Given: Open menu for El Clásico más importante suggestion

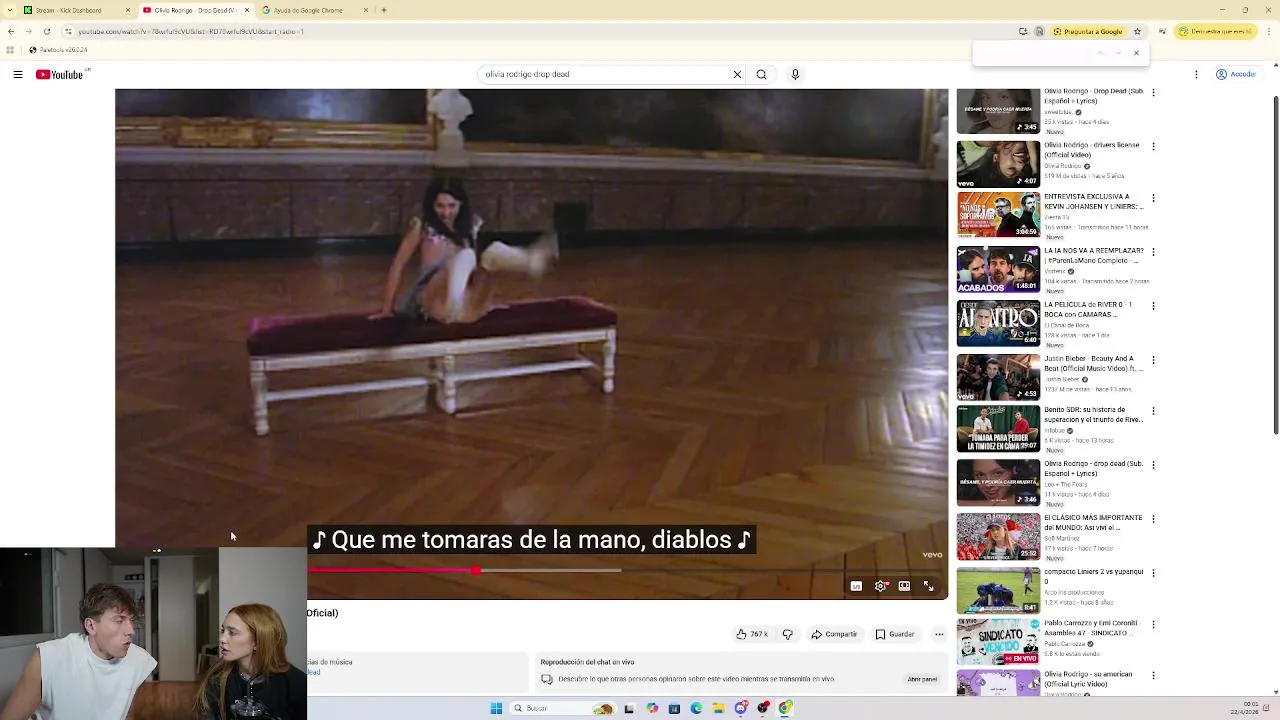Looking at the screenshot, I should (x=1154, y=520).
